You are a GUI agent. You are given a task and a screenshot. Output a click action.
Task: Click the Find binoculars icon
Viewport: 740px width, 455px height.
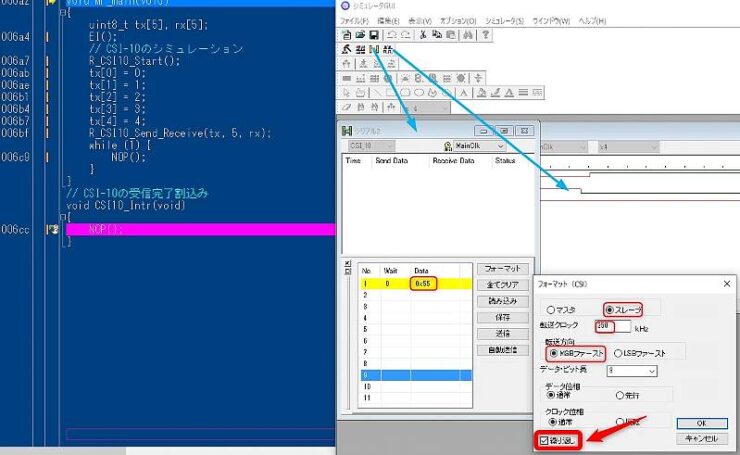[468, 34]
